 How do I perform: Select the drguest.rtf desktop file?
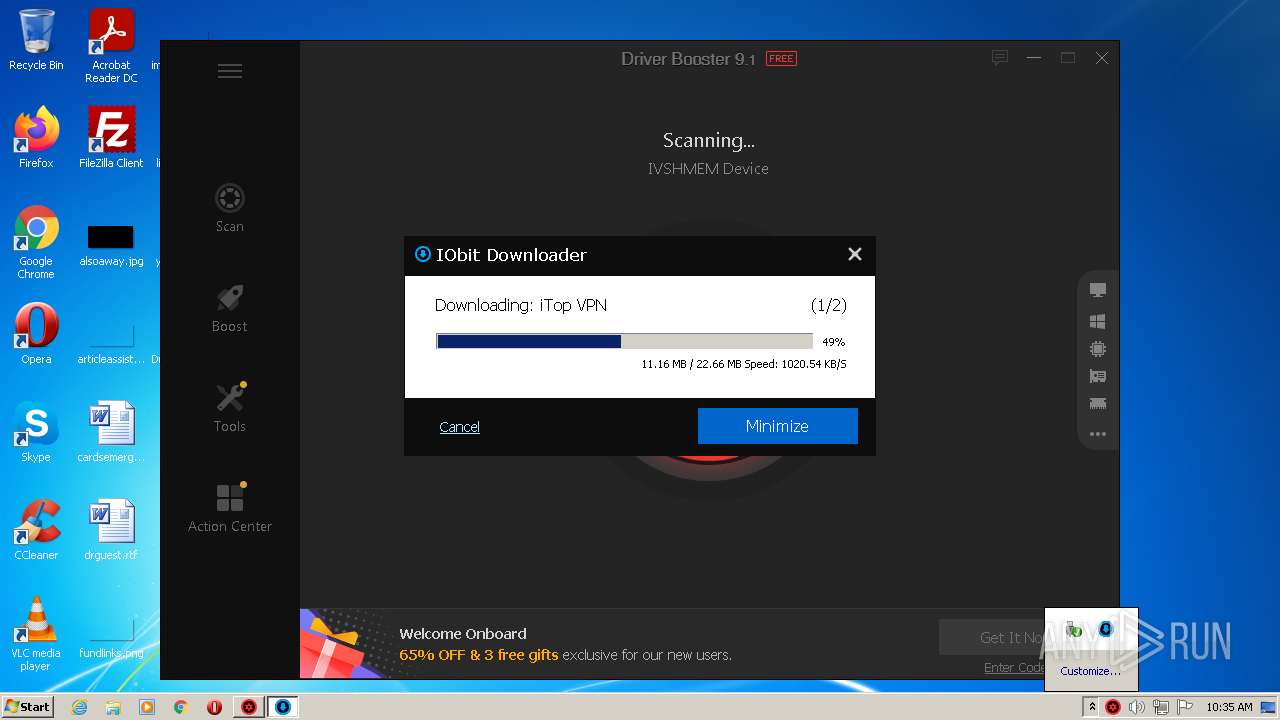(x=111, y=530)
